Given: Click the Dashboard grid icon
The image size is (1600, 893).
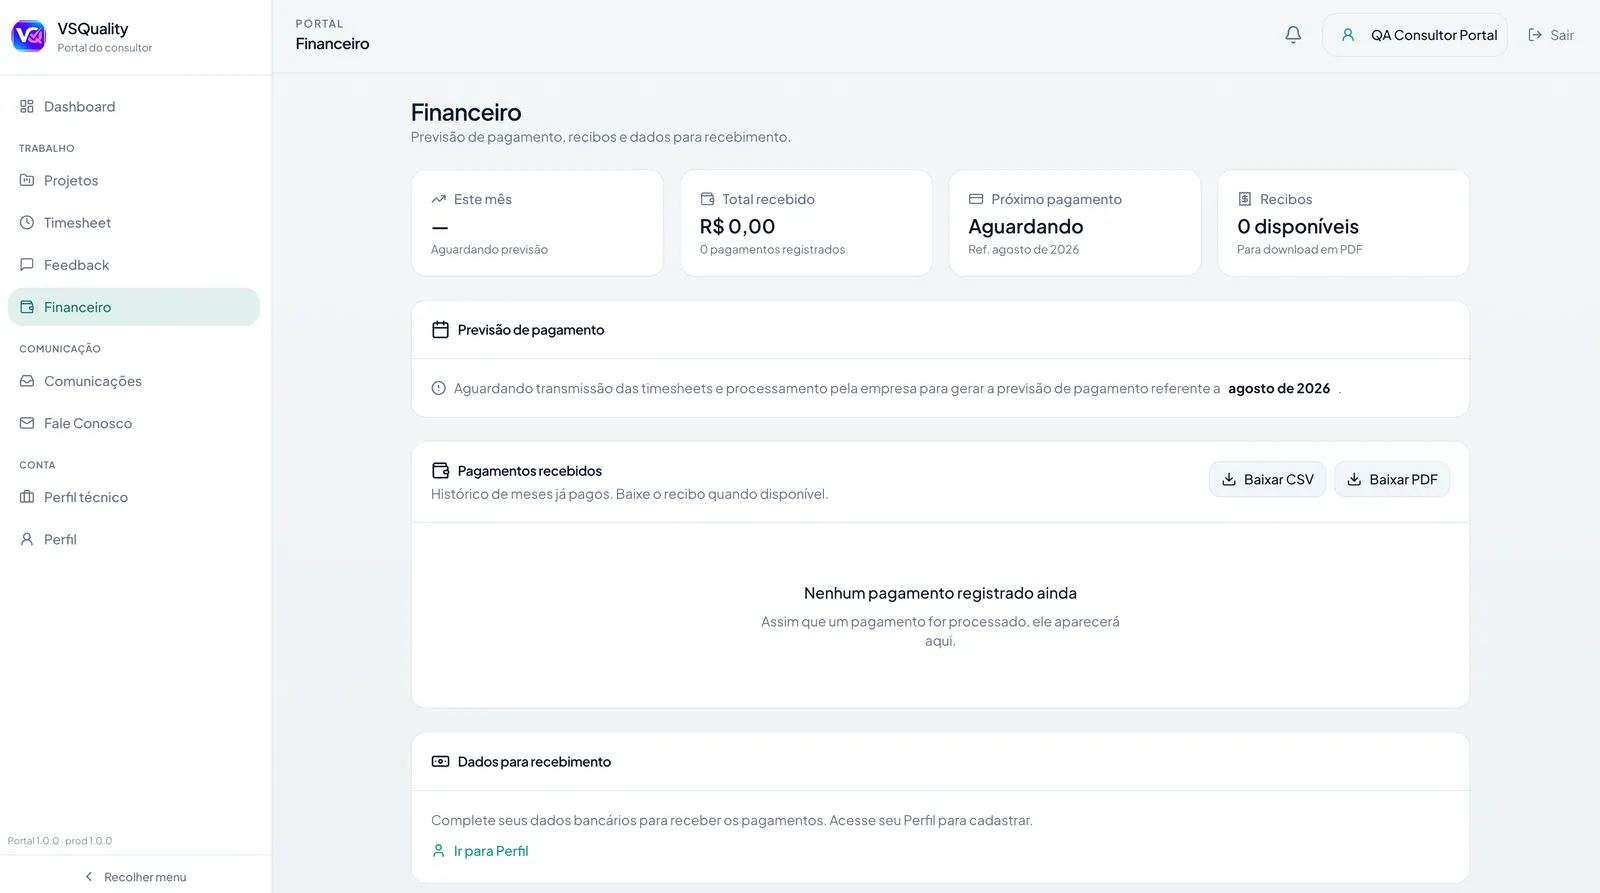Looking at the screenshot, I should click(27, 107).
